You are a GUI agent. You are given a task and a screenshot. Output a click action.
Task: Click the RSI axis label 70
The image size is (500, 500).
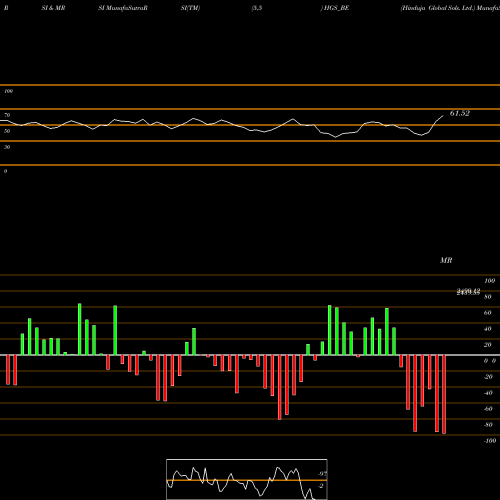tap(7, 115)
